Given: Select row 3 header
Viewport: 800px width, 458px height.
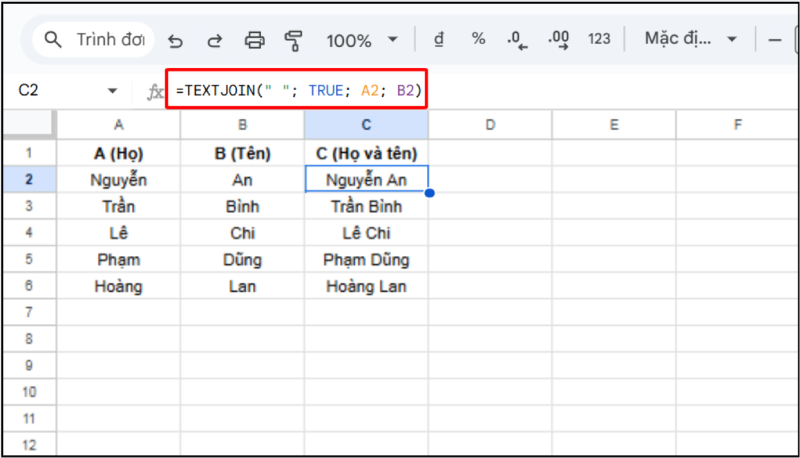Looking at the screenshot, I should point(29,206).
